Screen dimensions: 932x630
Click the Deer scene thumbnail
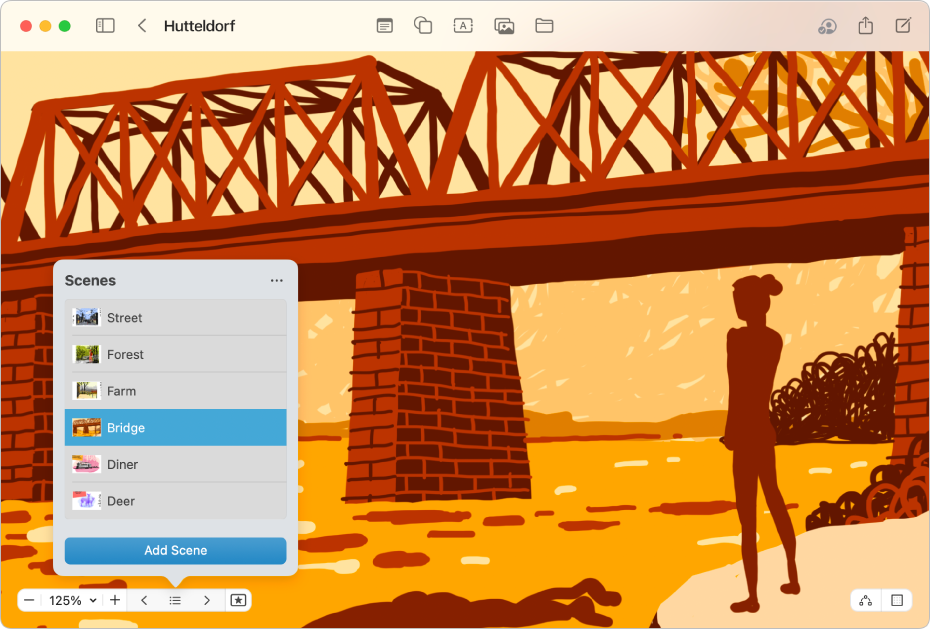tap(86, 500)
